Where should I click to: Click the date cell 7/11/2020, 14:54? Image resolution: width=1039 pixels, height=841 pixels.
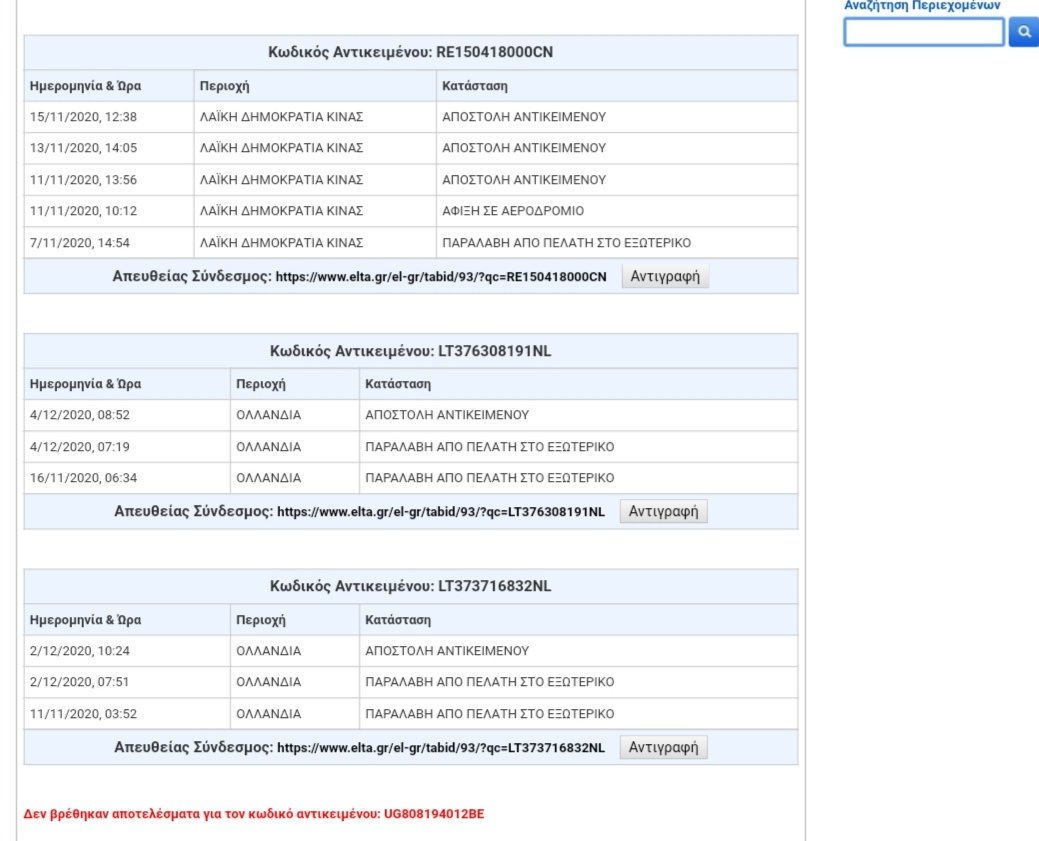[x=109, y=243]
